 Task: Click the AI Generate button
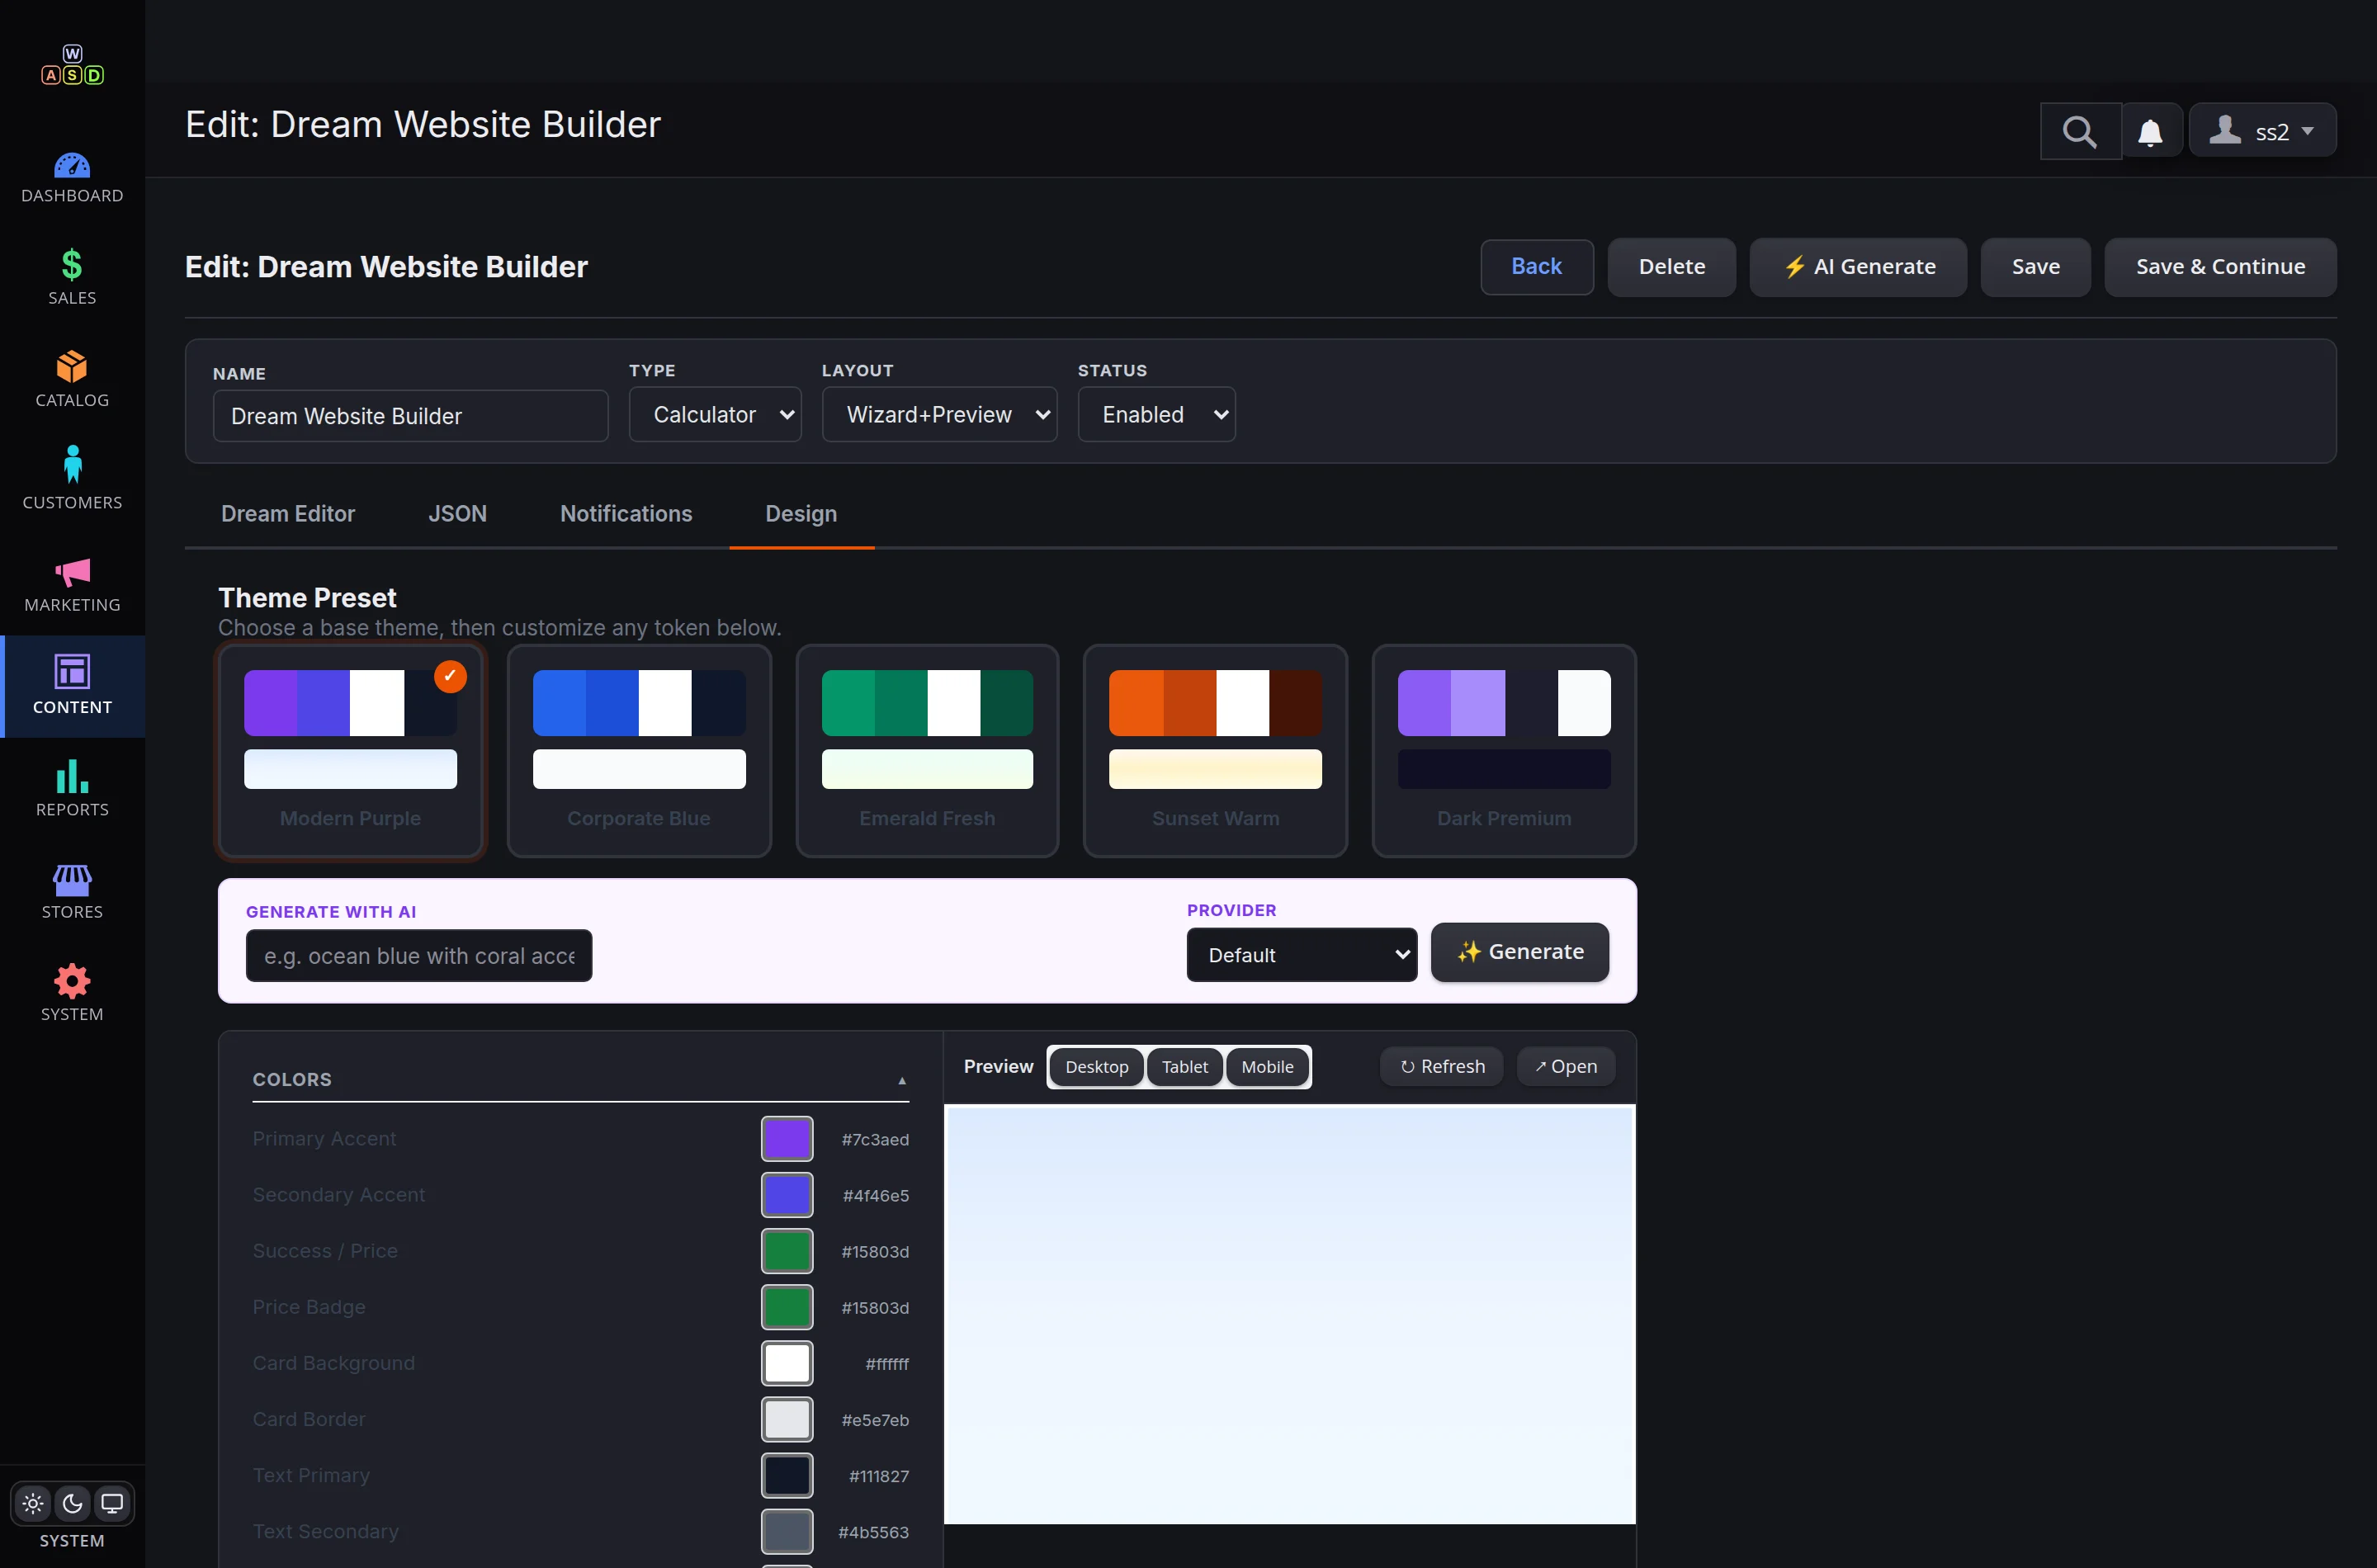[x=1858, y=267]
